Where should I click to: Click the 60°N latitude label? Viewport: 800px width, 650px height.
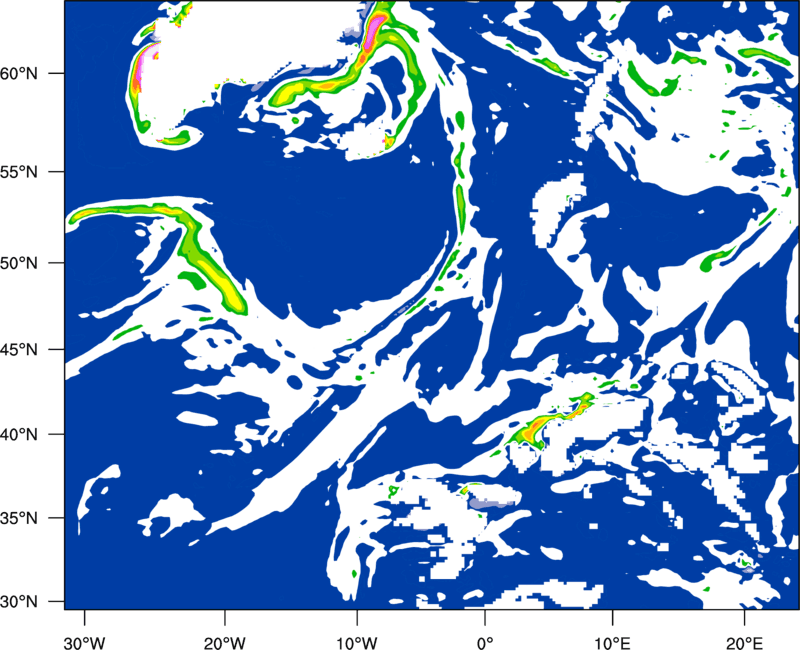[x=19, y=74]
